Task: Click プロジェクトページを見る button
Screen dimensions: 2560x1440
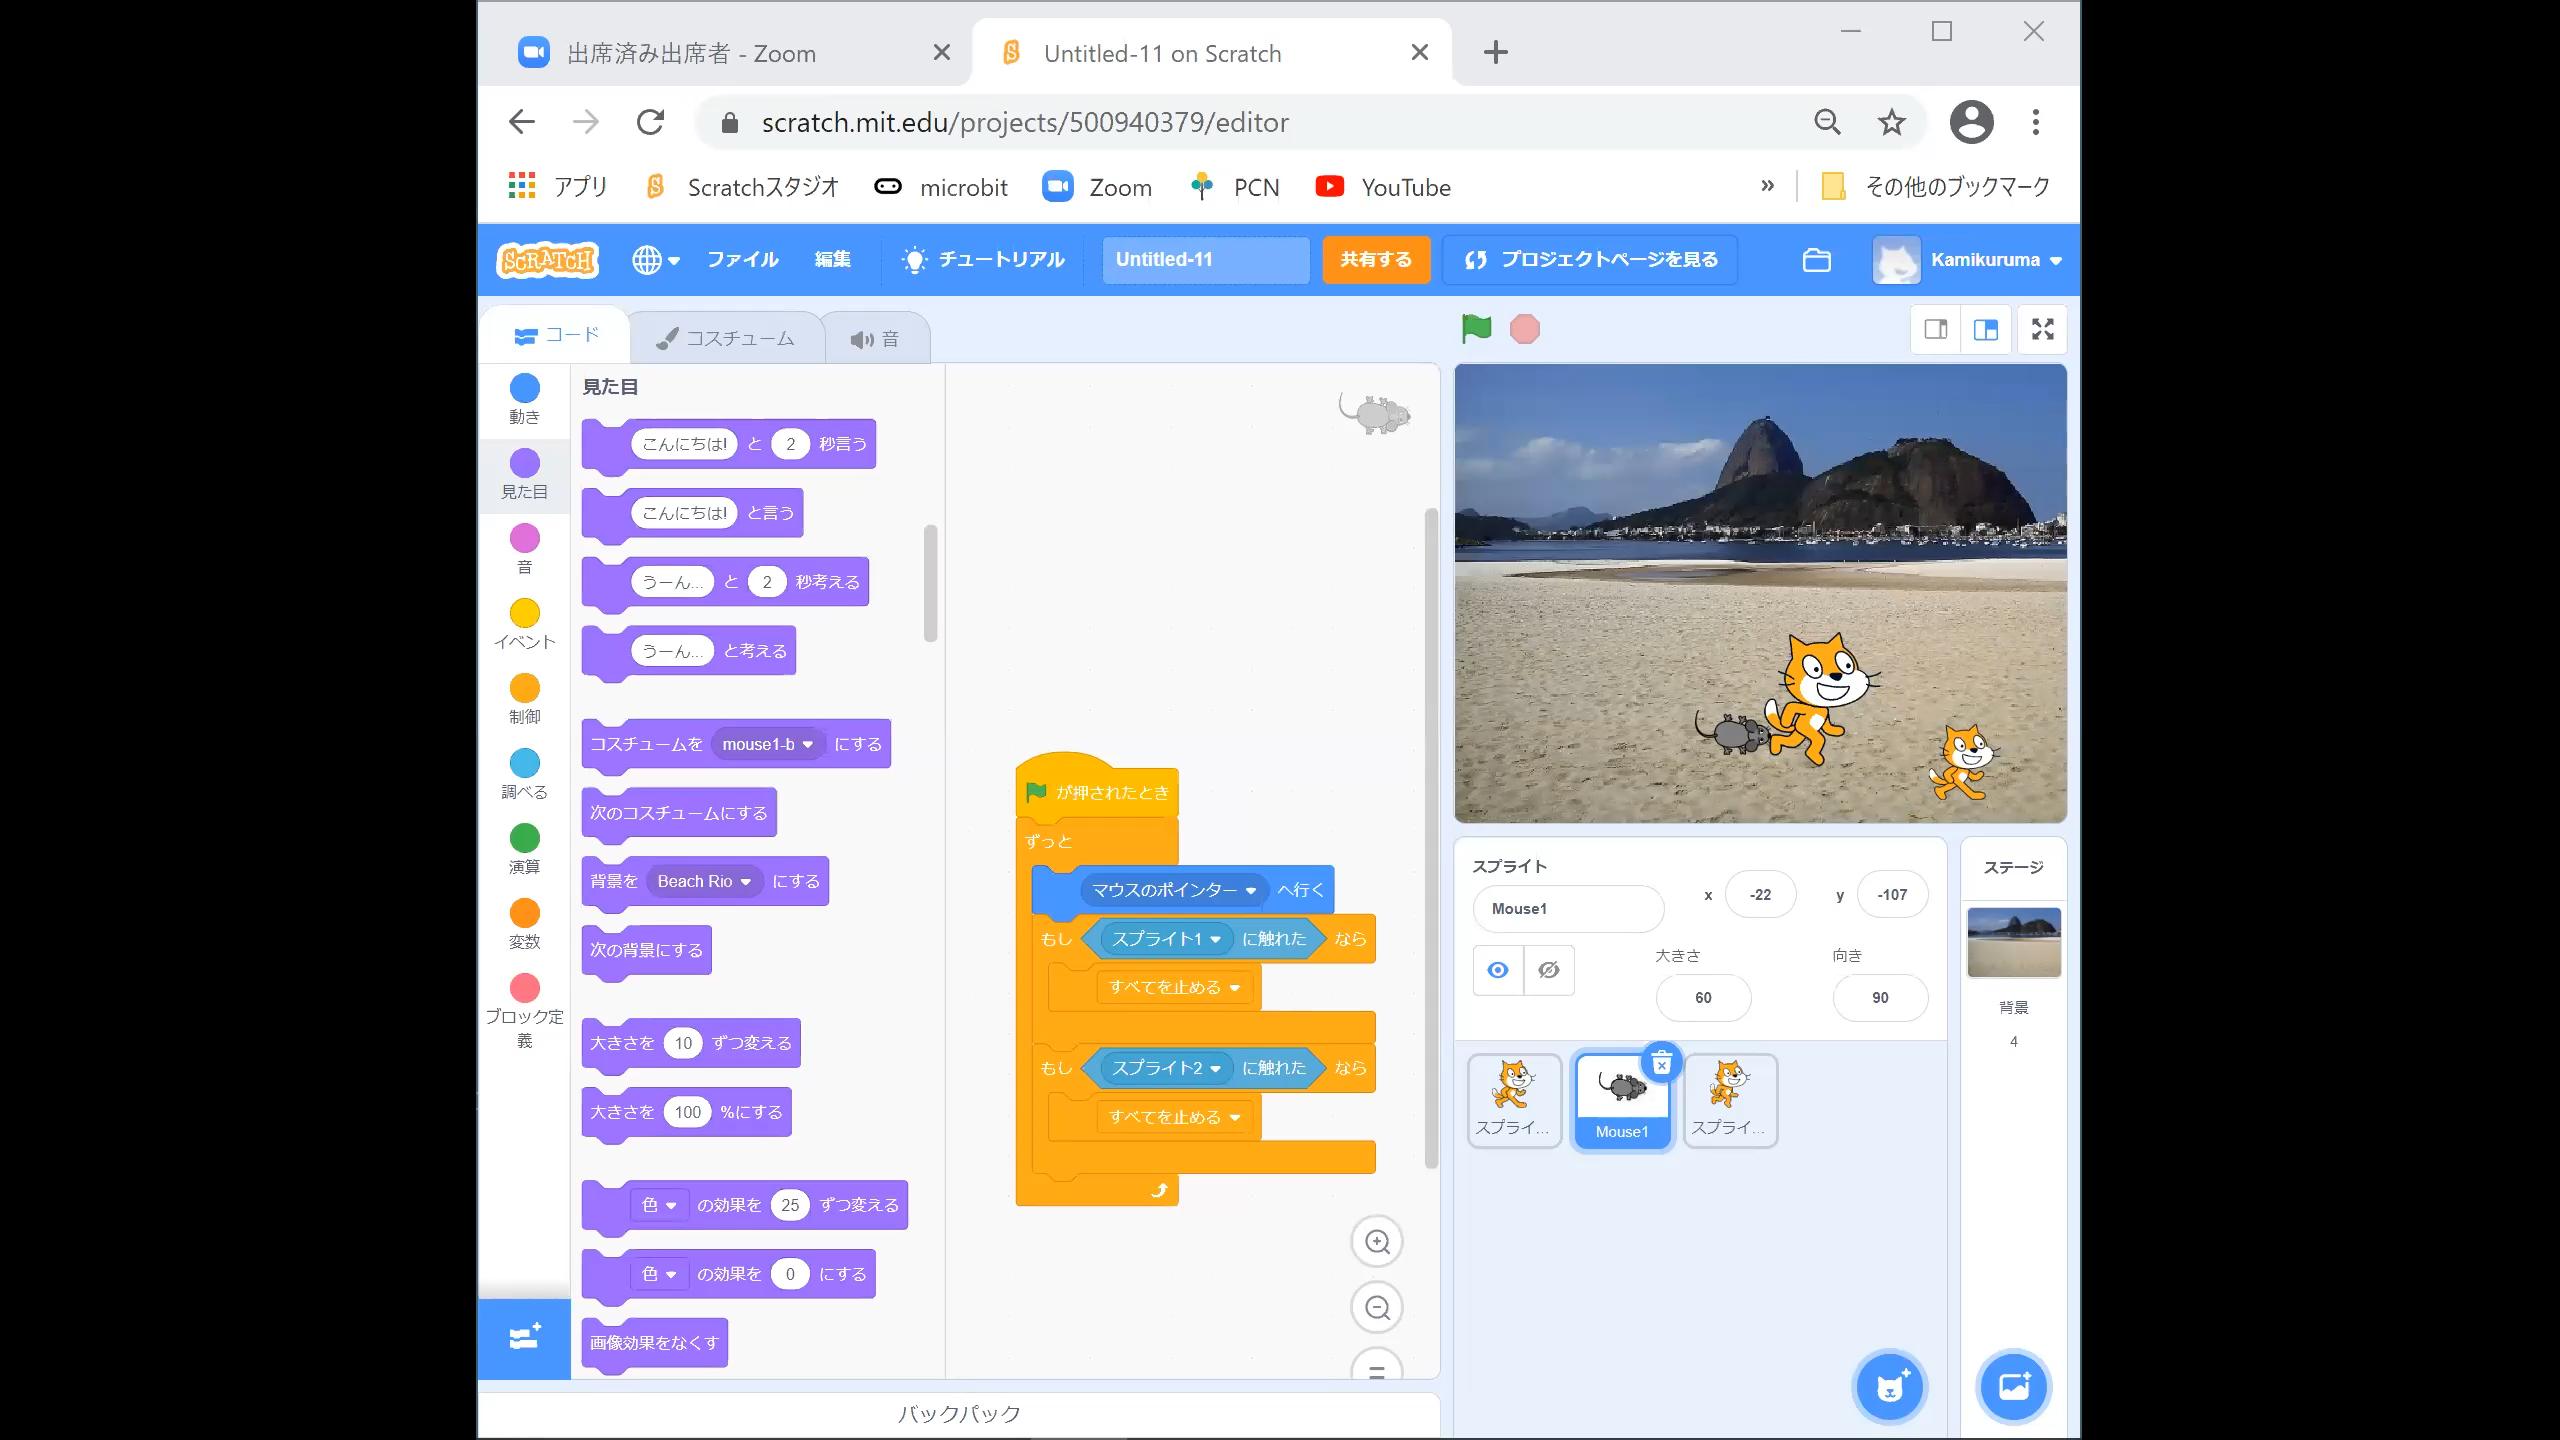Action: tap(1590, 260)
